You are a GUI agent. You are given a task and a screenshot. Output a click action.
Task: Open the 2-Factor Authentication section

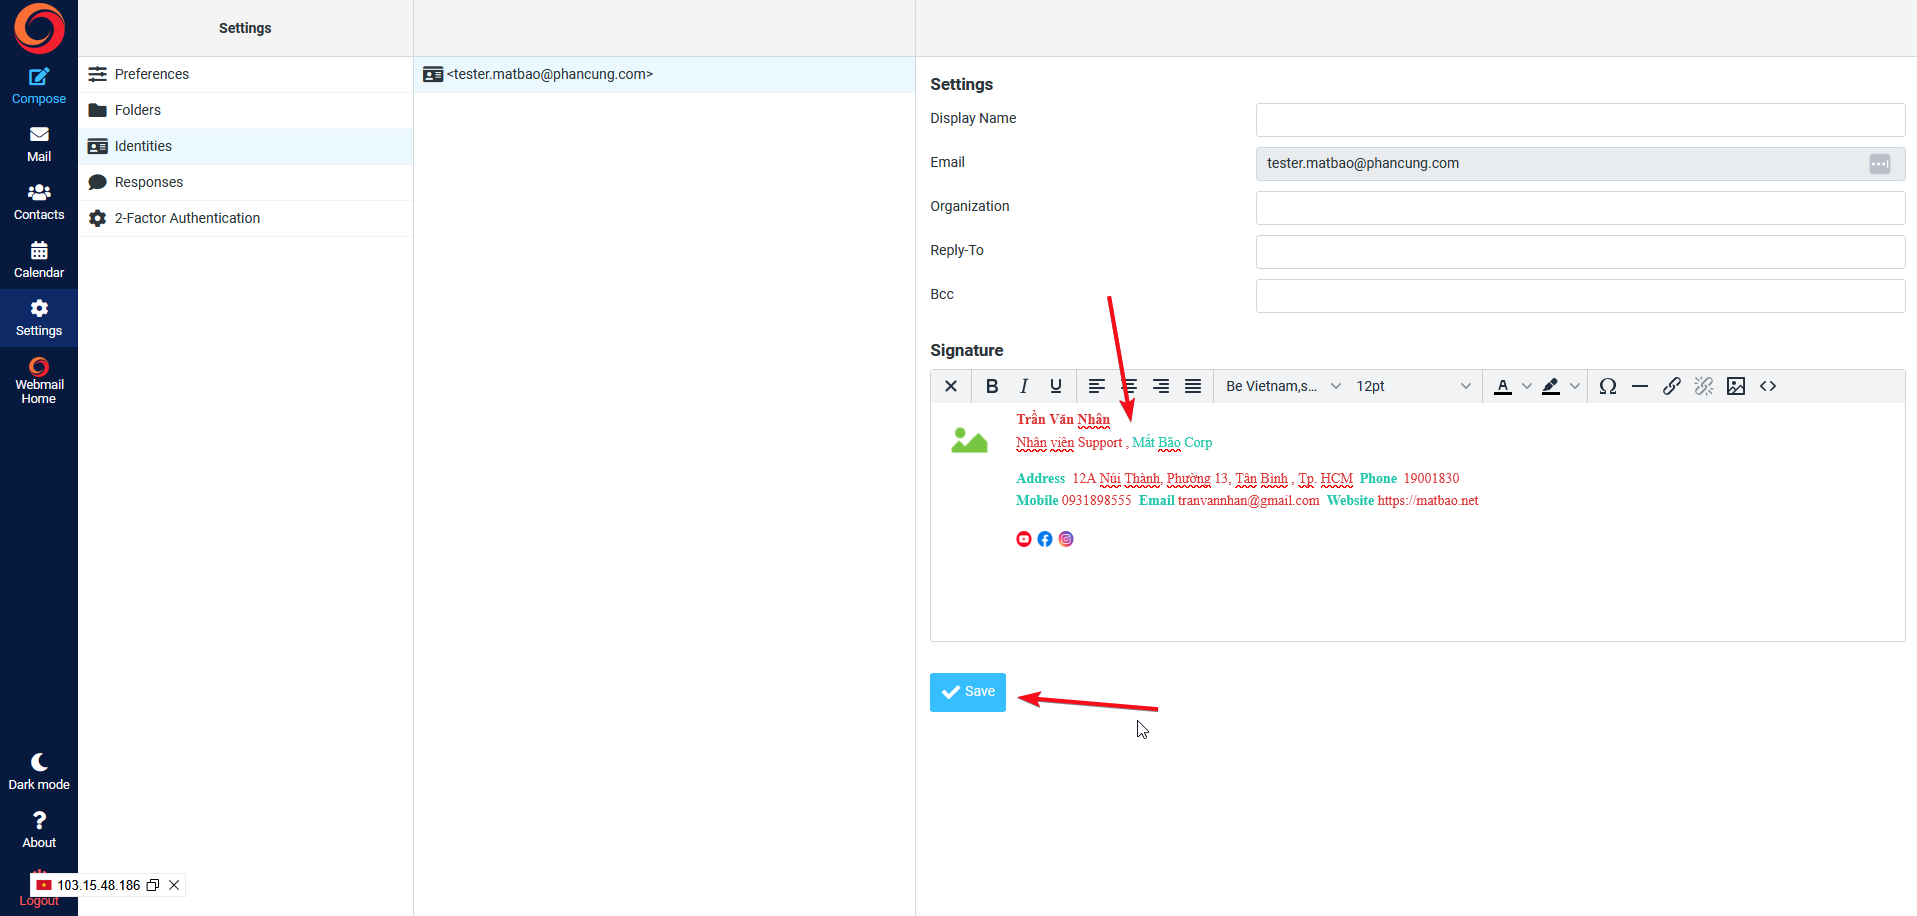[187, 218]
